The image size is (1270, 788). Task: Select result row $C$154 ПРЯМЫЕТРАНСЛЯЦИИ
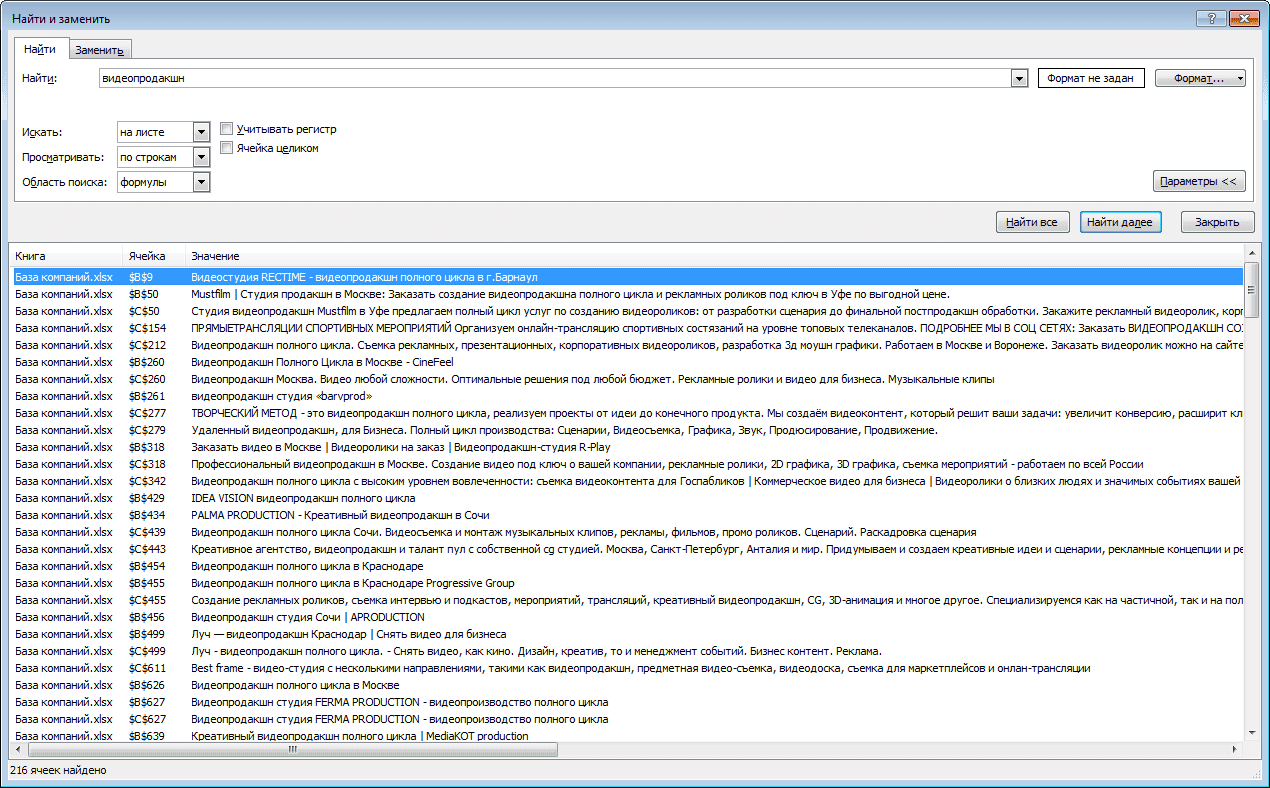(626, 328)
